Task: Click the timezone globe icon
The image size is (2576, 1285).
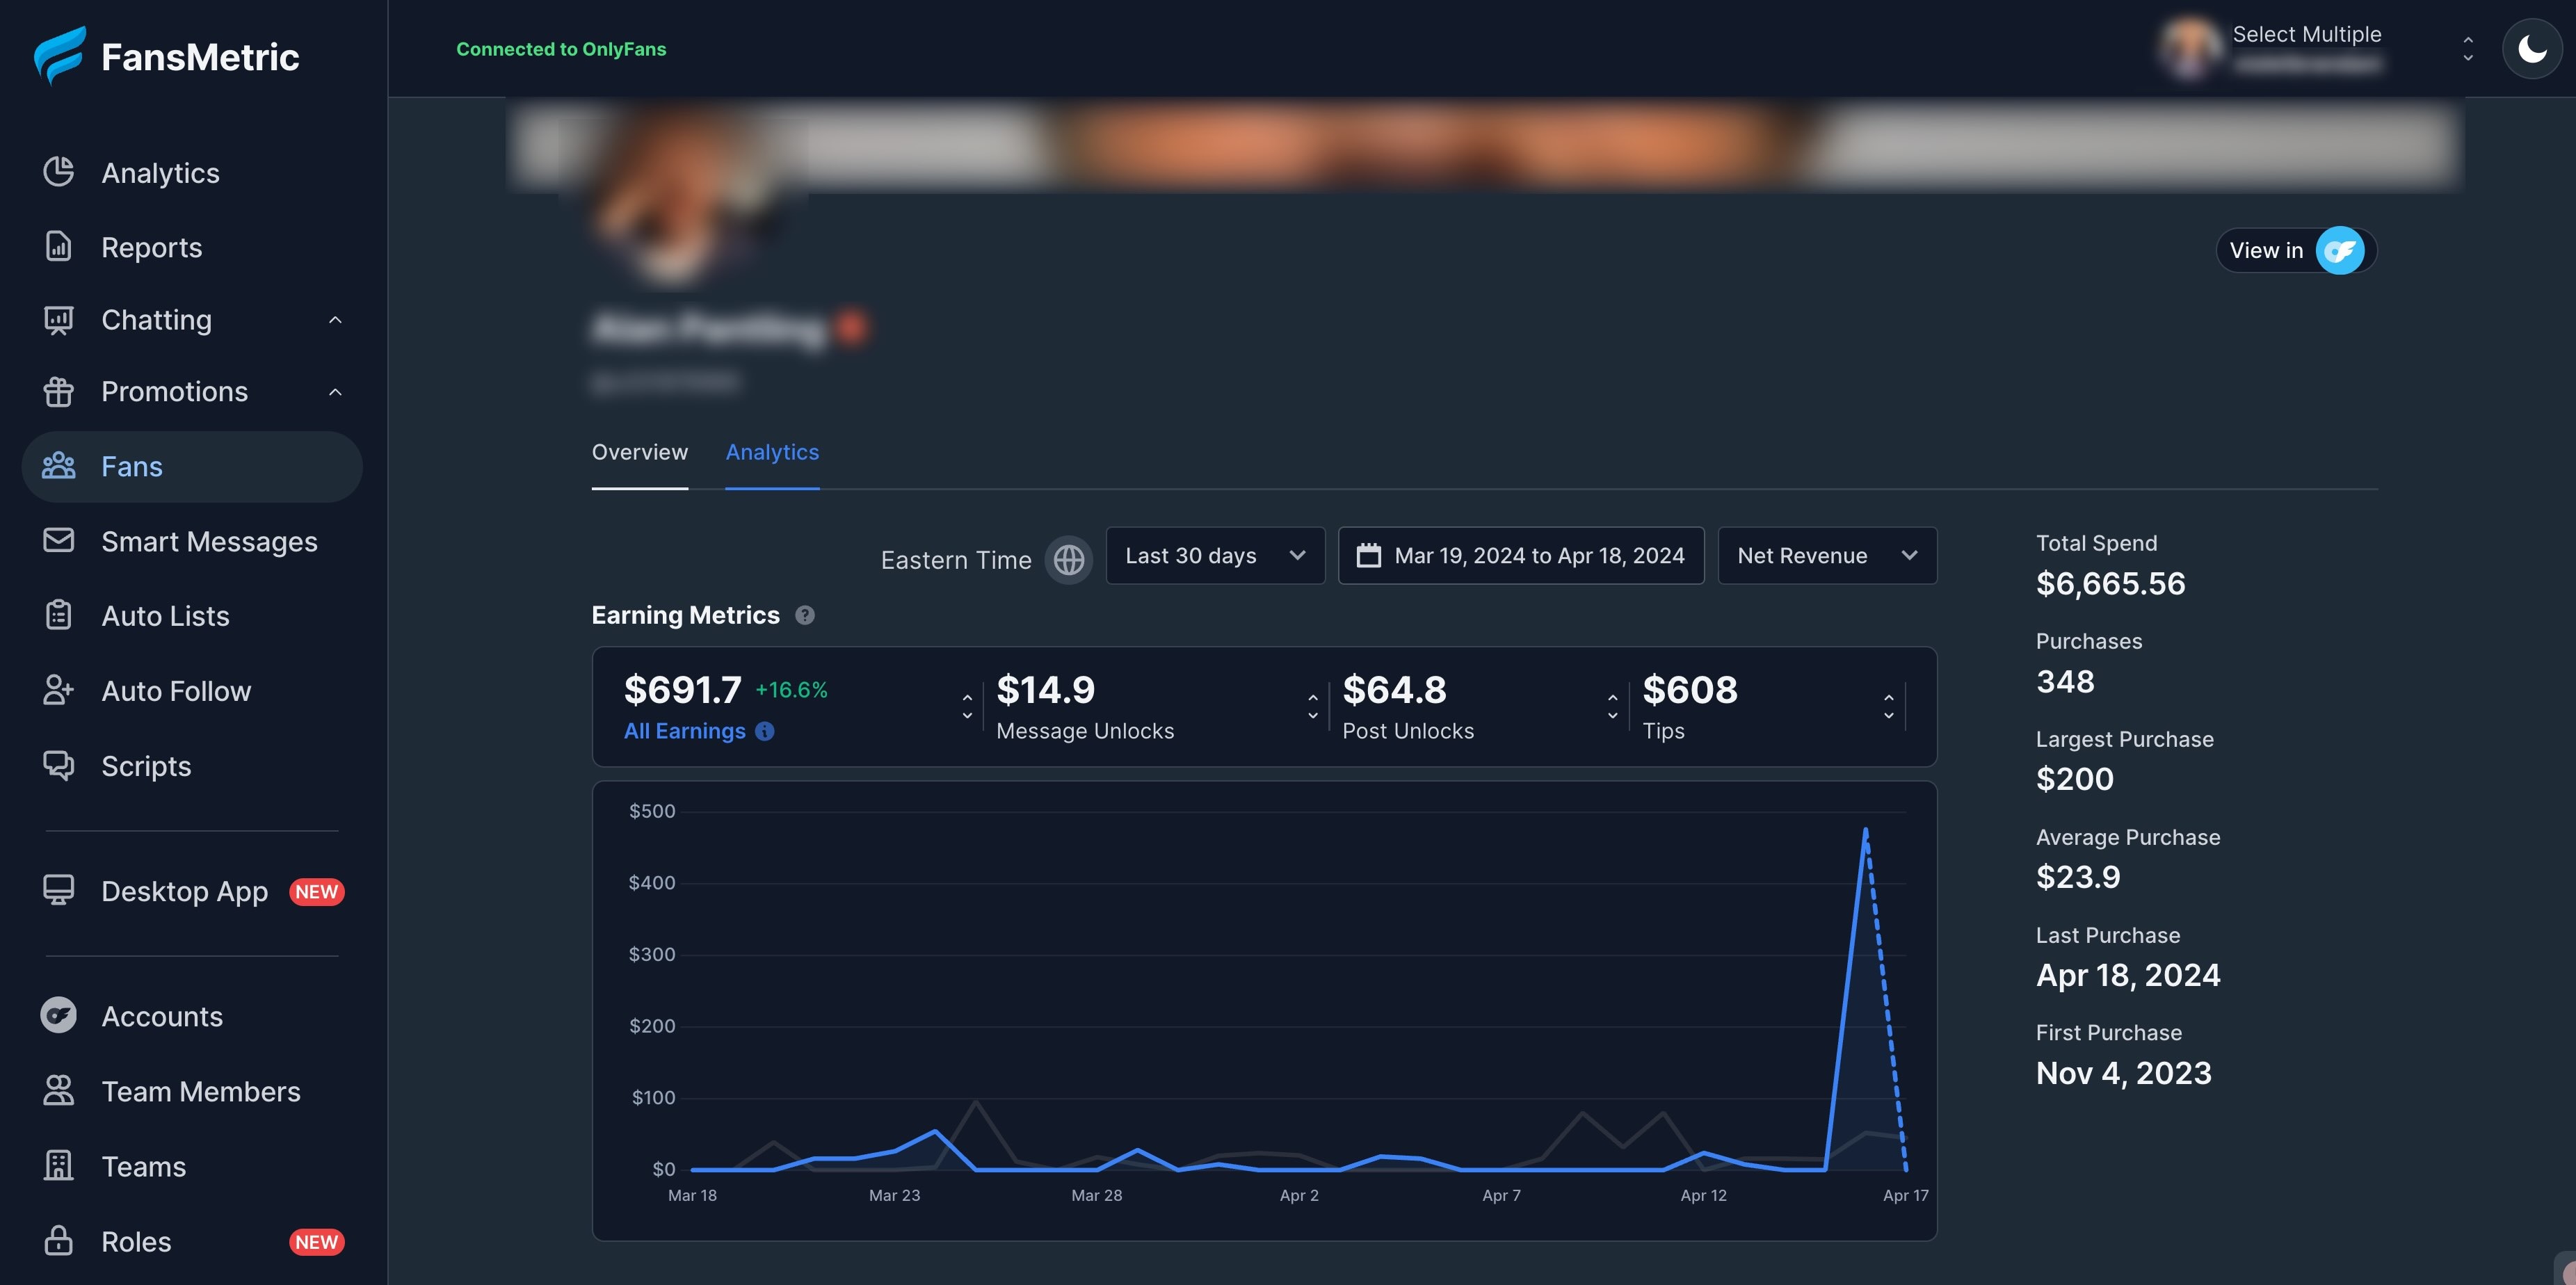Action: [1068, 559]
